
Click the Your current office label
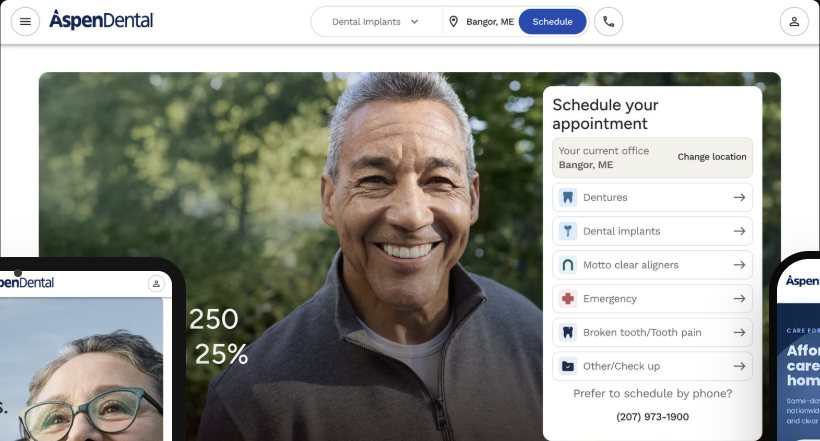click(x=603, y=151)
